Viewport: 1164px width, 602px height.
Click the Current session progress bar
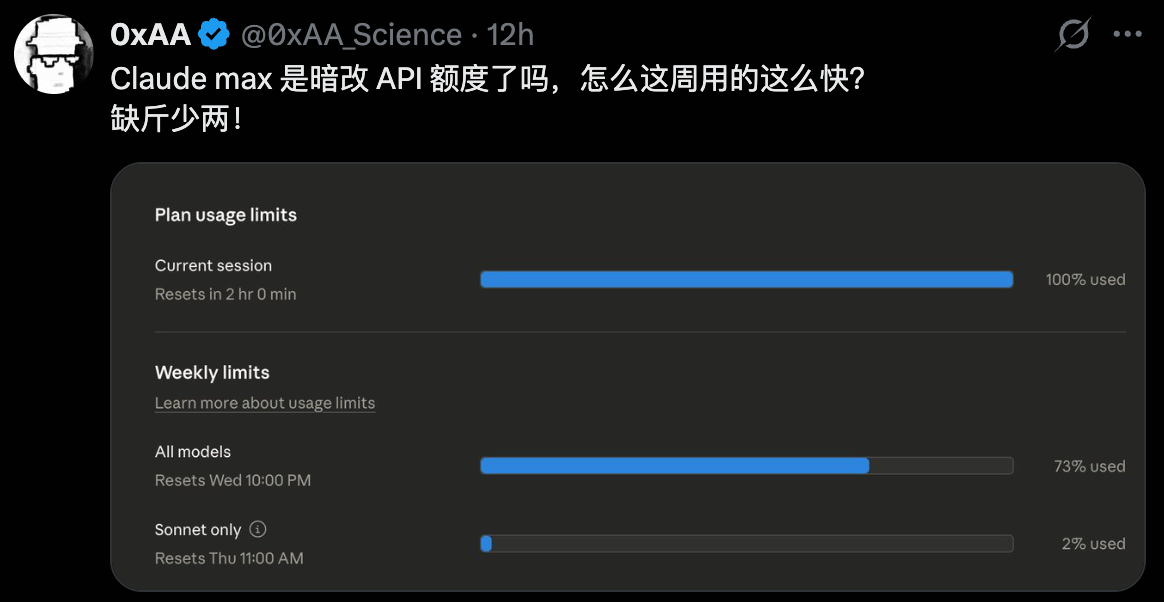tap(747, 279)
